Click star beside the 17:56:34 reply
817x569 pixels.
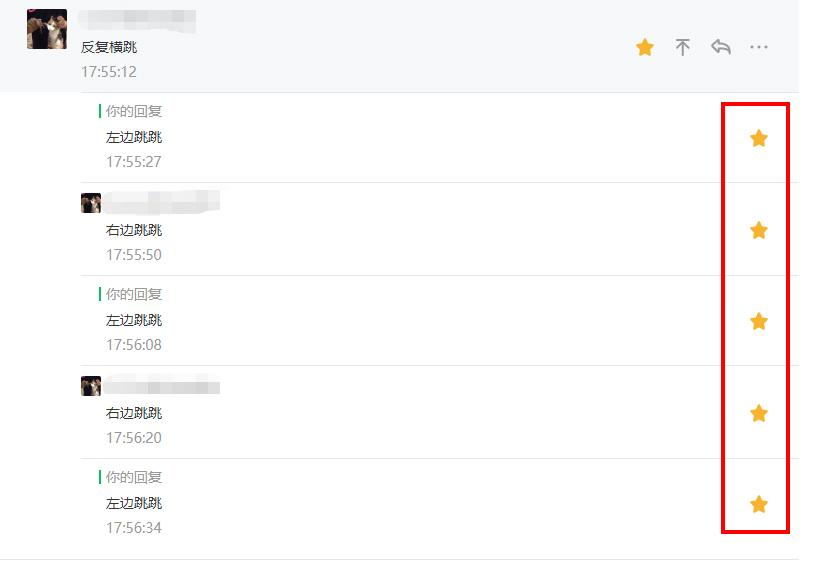coord(759,504)
